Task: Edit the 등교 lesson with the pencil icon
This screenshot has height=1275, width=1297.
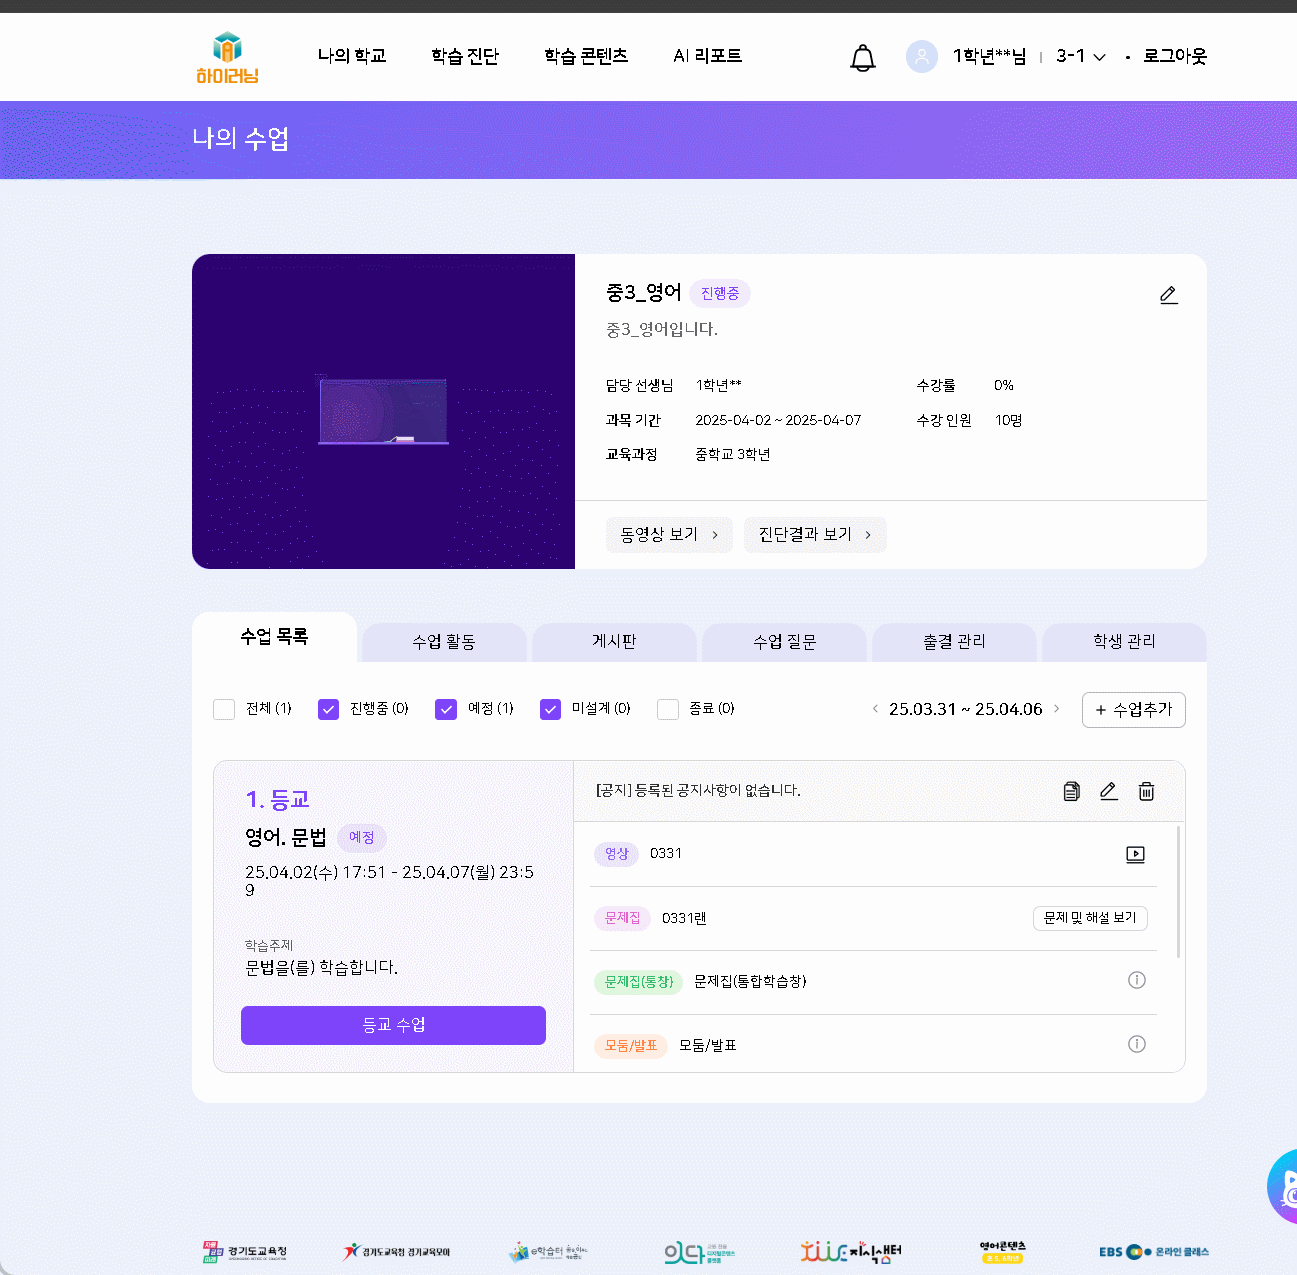Action: (x=1108, y=791)
